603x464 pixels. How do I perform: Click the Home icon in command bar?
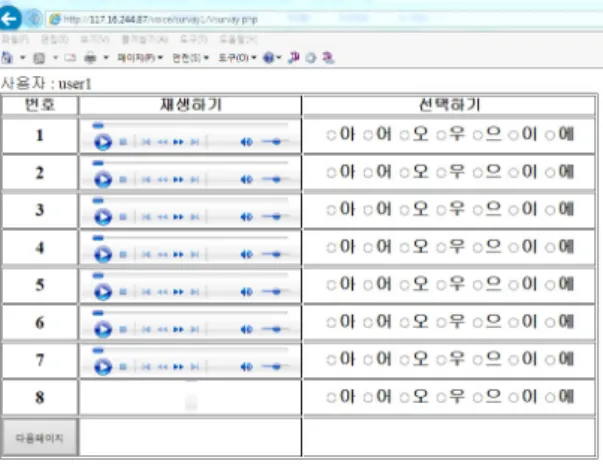click(x=7, y=58)
